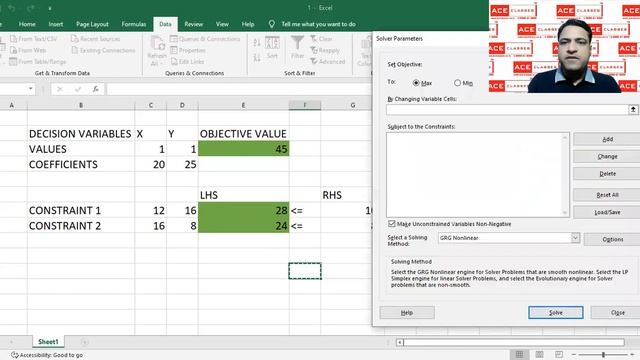Open the View tab
This screenshot has height=360, width=640.
(222, 24)
